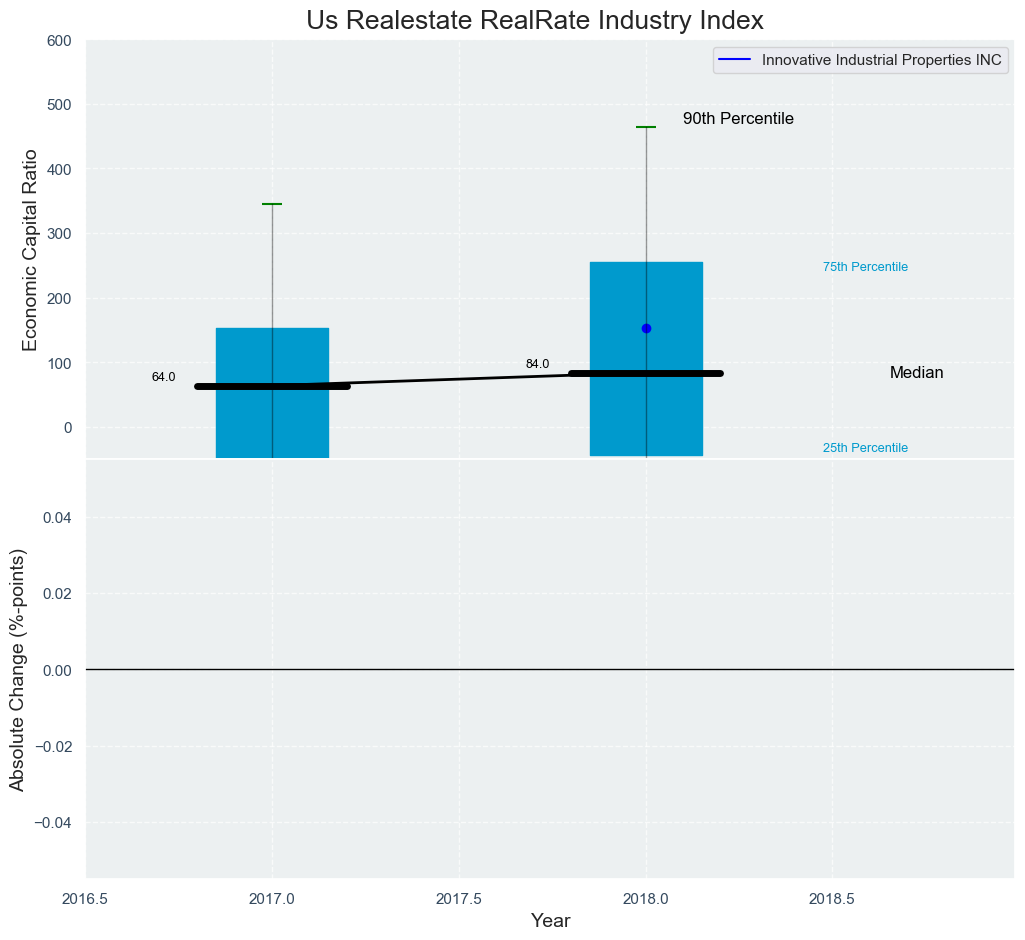
Task: Click the green 90th percentile cap for 2017
Action: point(272,204)
